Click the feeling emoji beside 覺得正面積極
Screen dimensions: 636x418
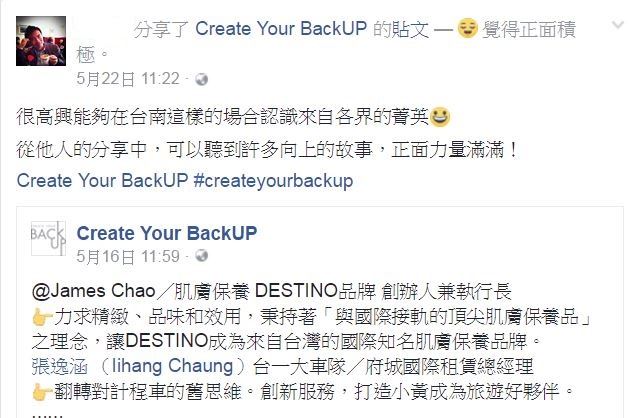[x=467, y=28]
